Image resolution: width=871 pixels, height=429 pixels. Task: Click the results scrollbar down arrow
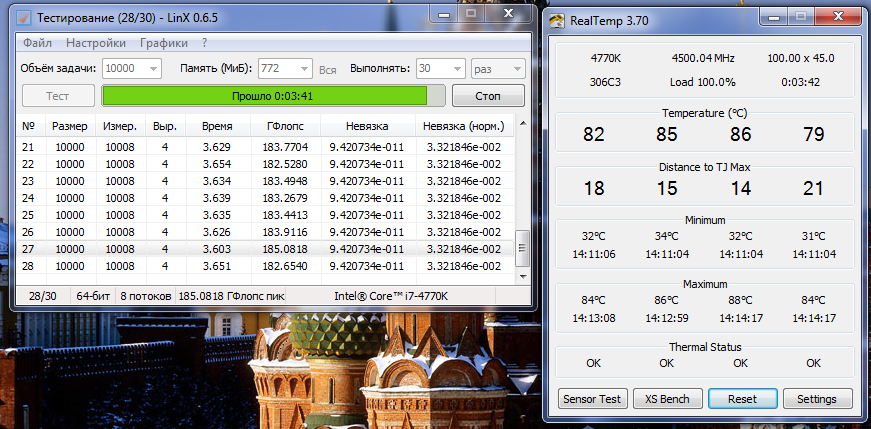(522, 275)
